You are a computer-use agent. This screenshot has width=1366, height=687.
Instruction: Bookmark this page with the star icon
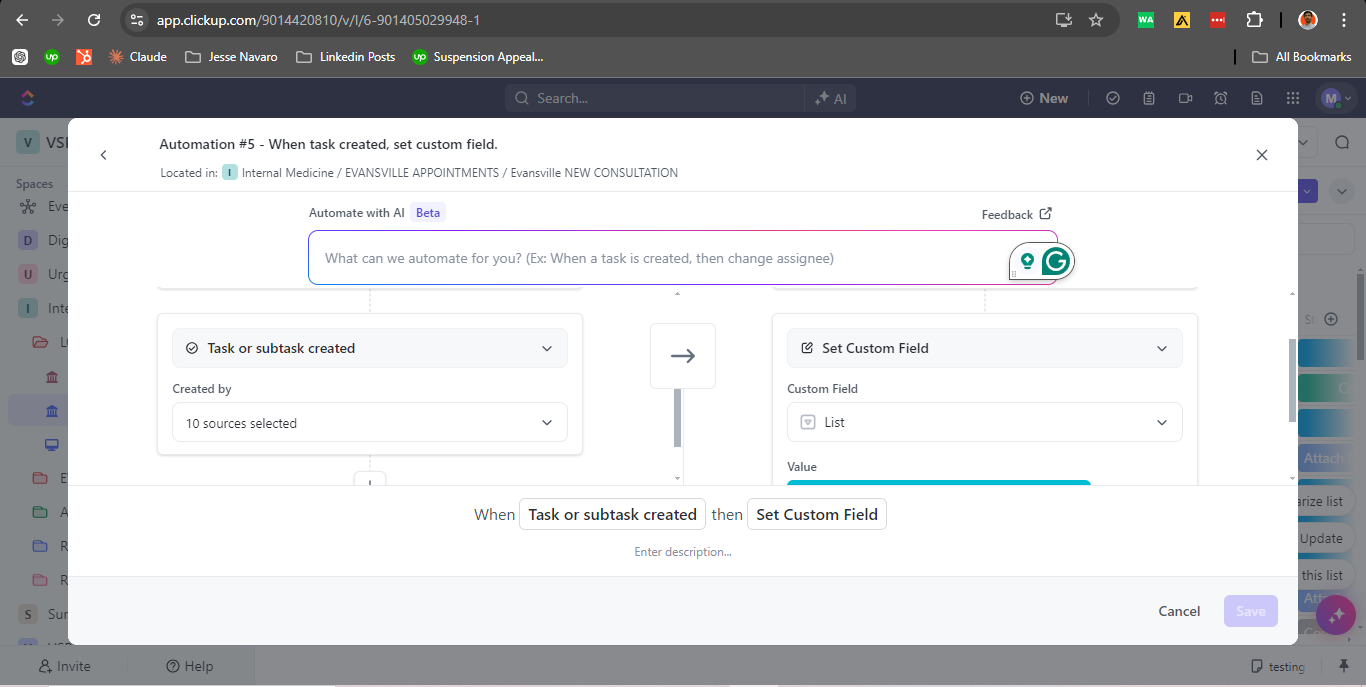[x=1096, y=20]
